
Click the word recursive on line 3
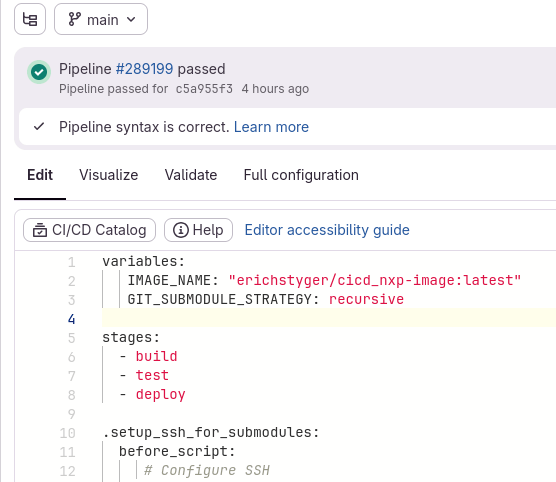point(366,299)
